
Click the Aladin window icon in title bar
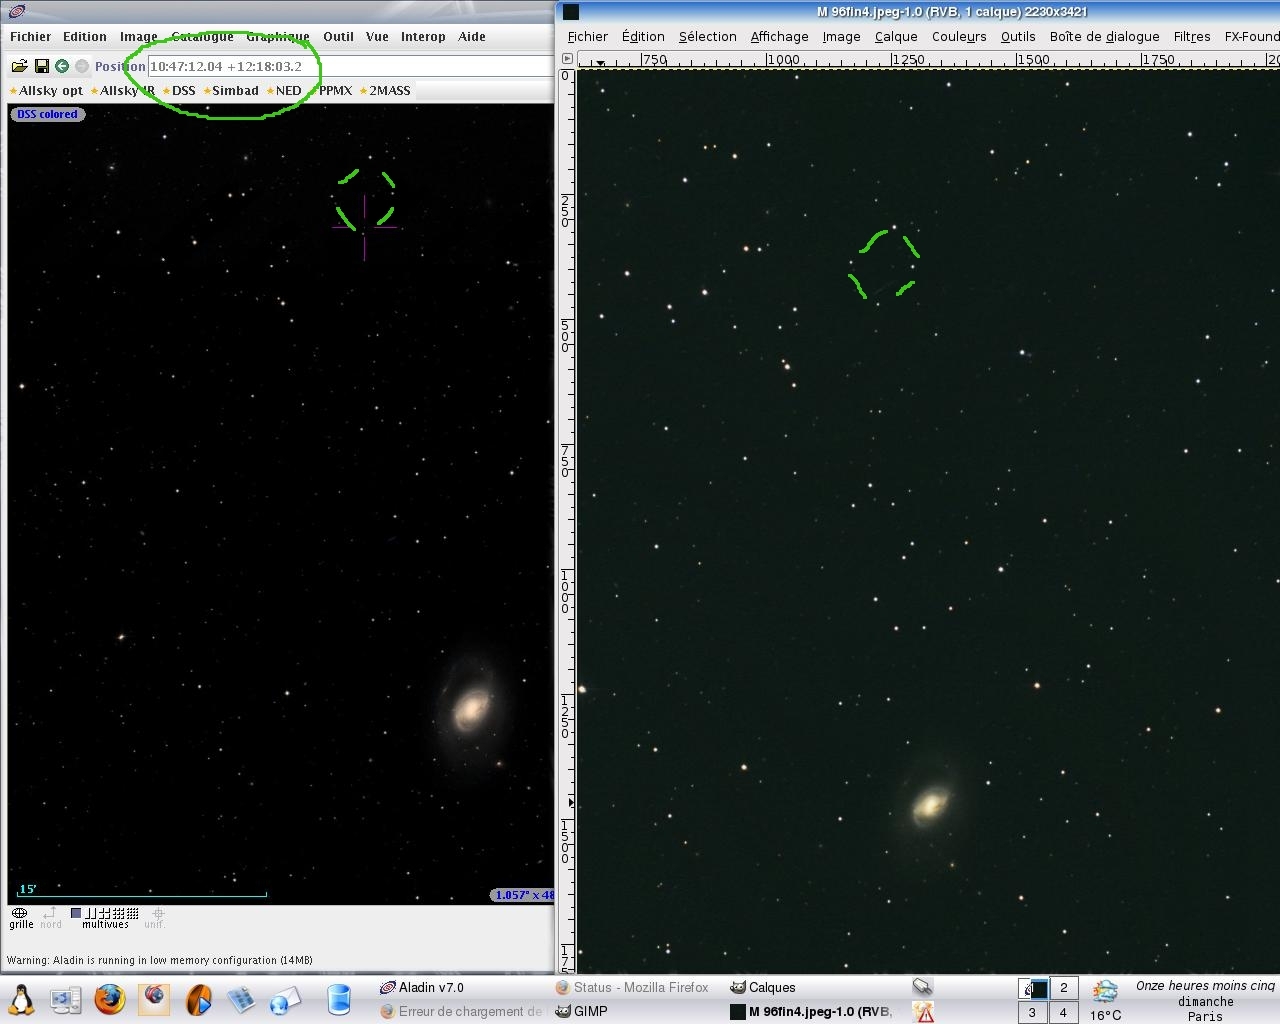coord(17,12)
